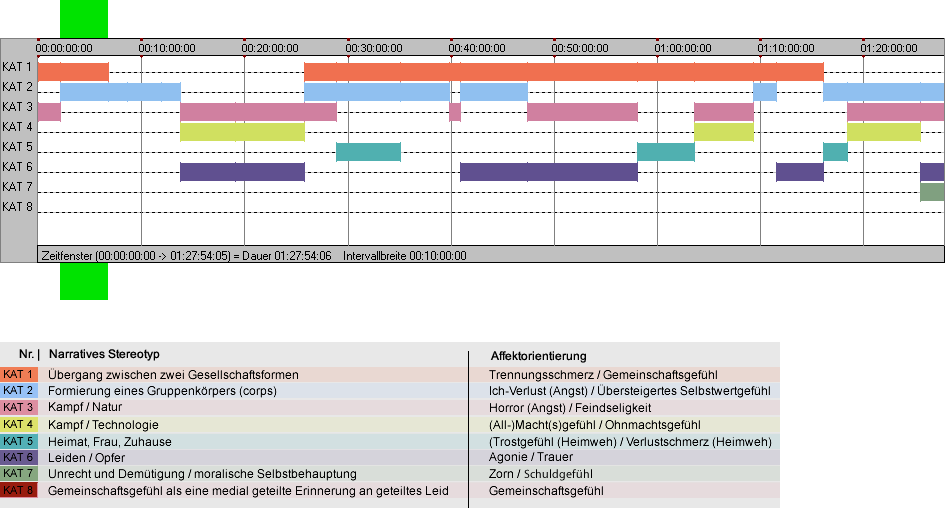Click the KAT 3 timeline row label
The width and height of the screenshot is (945, 530).
click(17, 107)
